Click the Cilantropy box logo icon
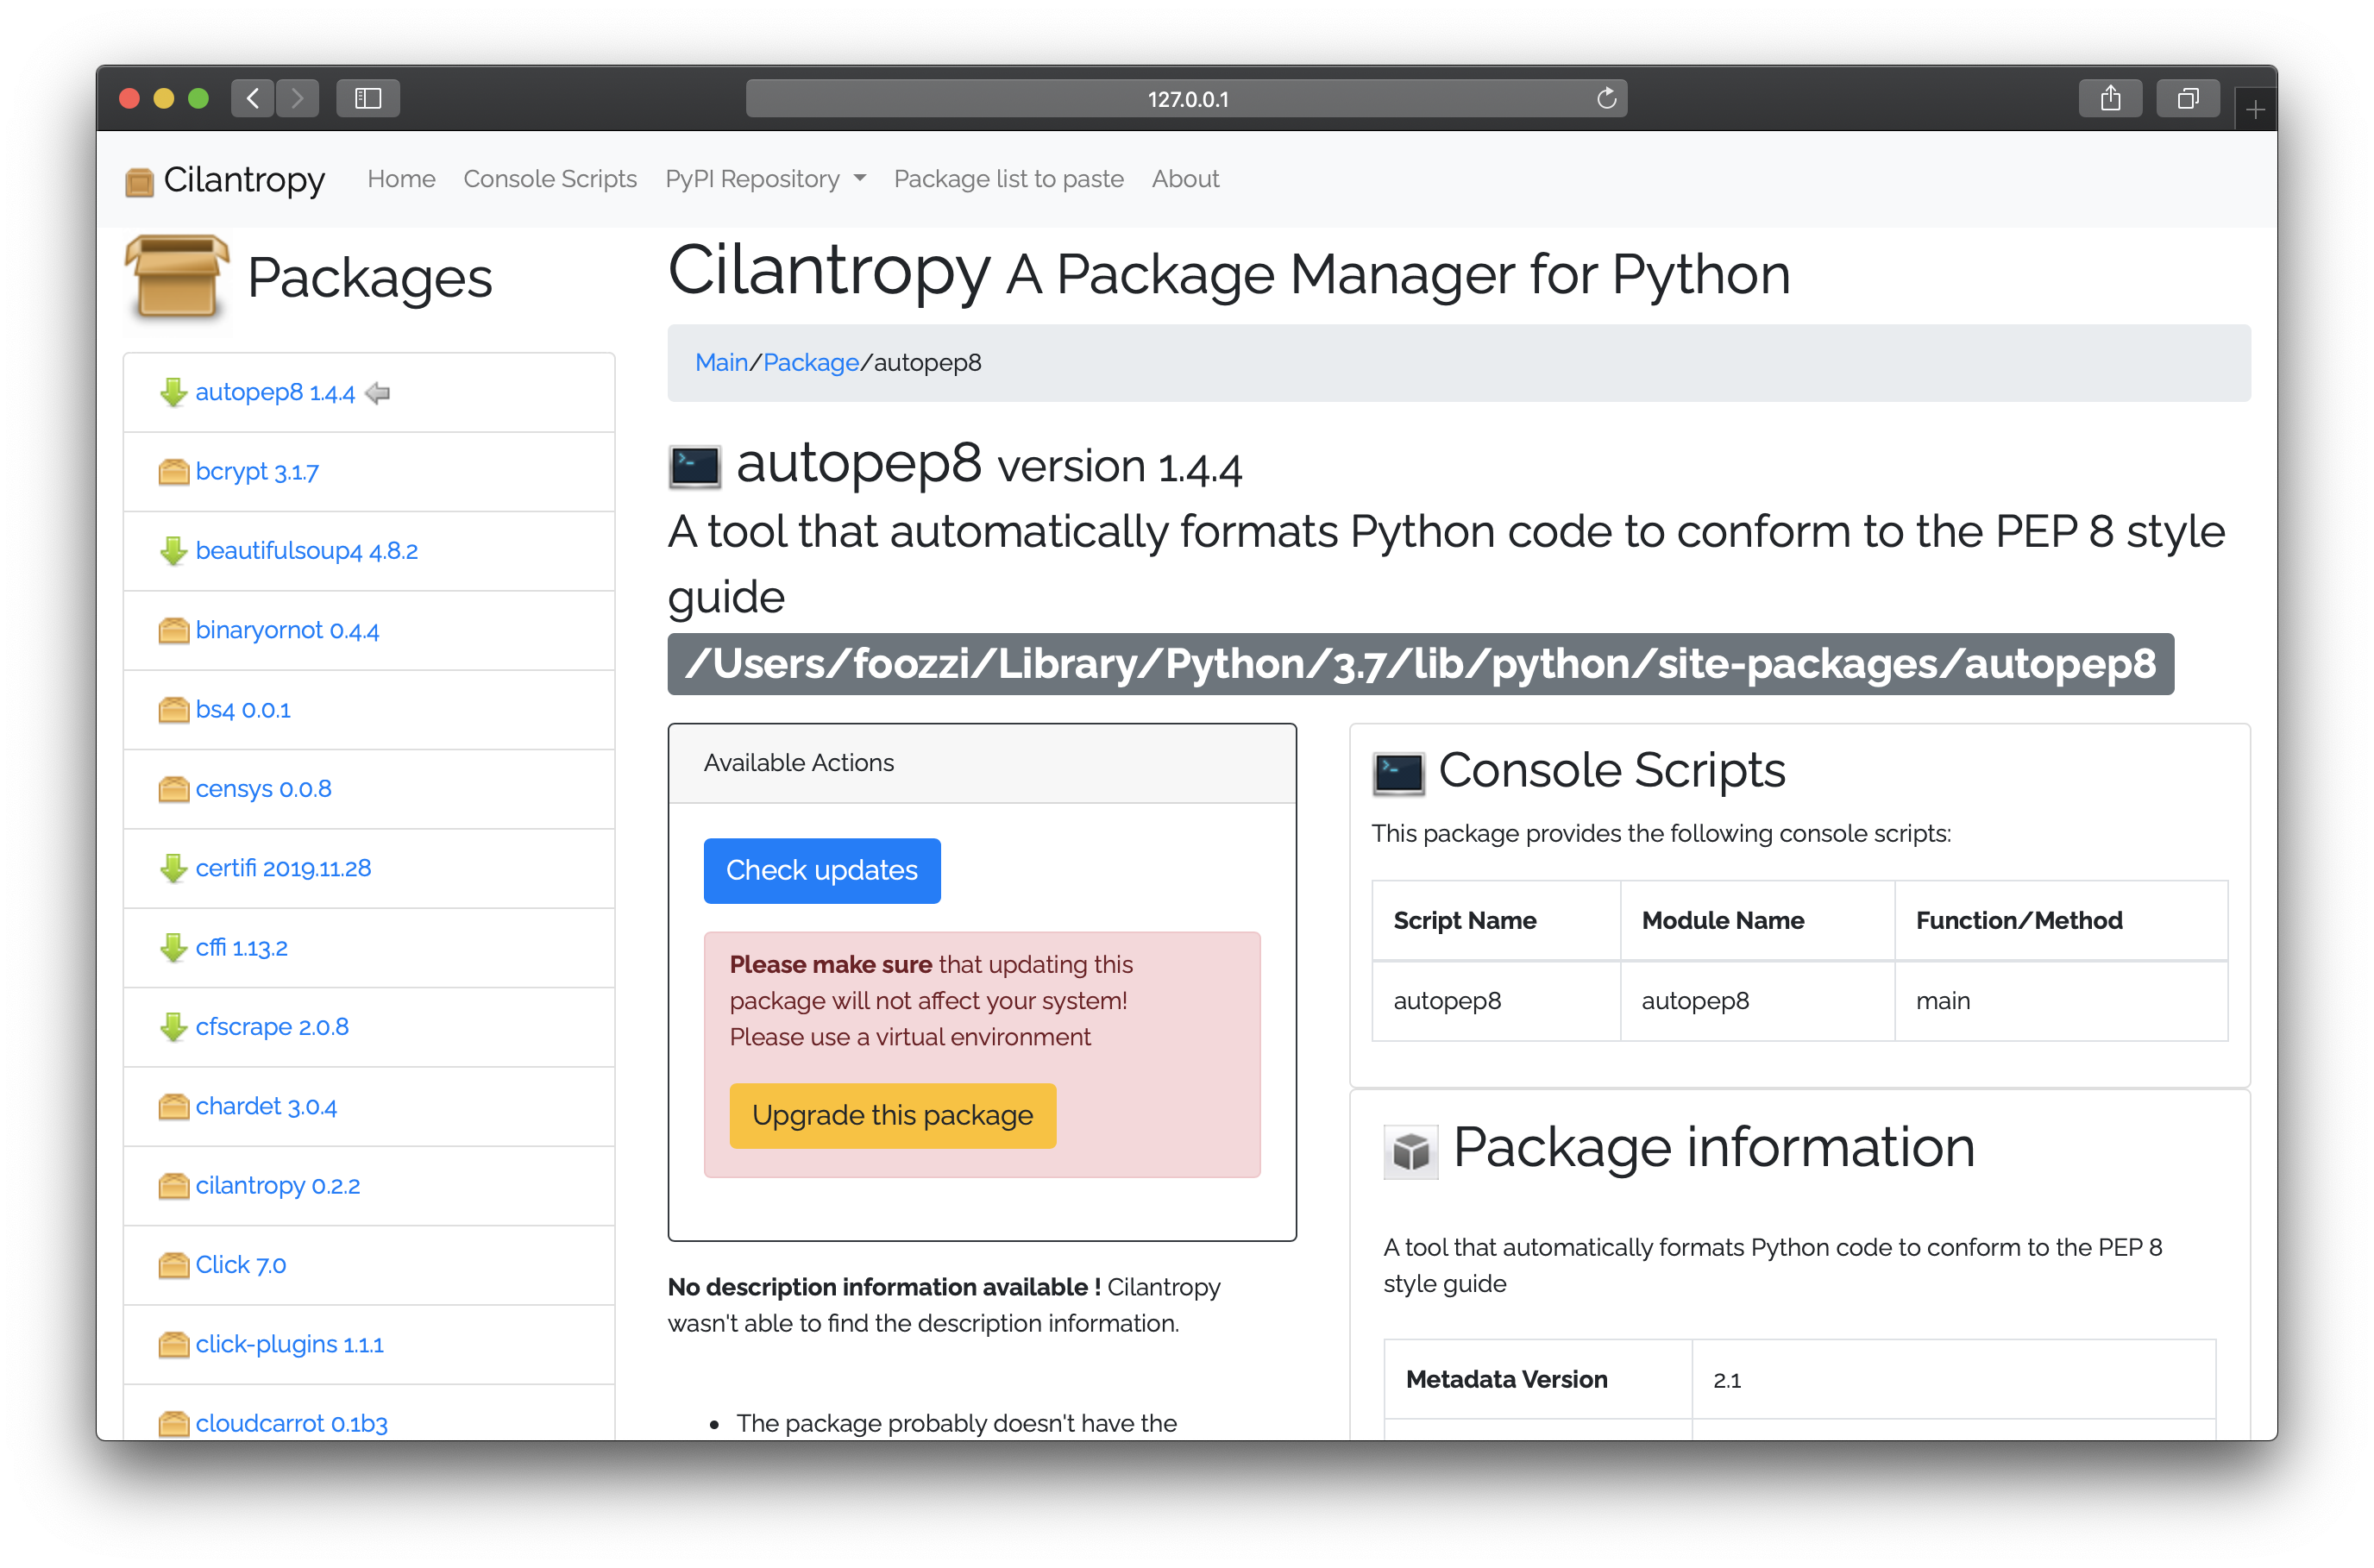Viewport: 2374px width, 1568px height. click(139, 181)
